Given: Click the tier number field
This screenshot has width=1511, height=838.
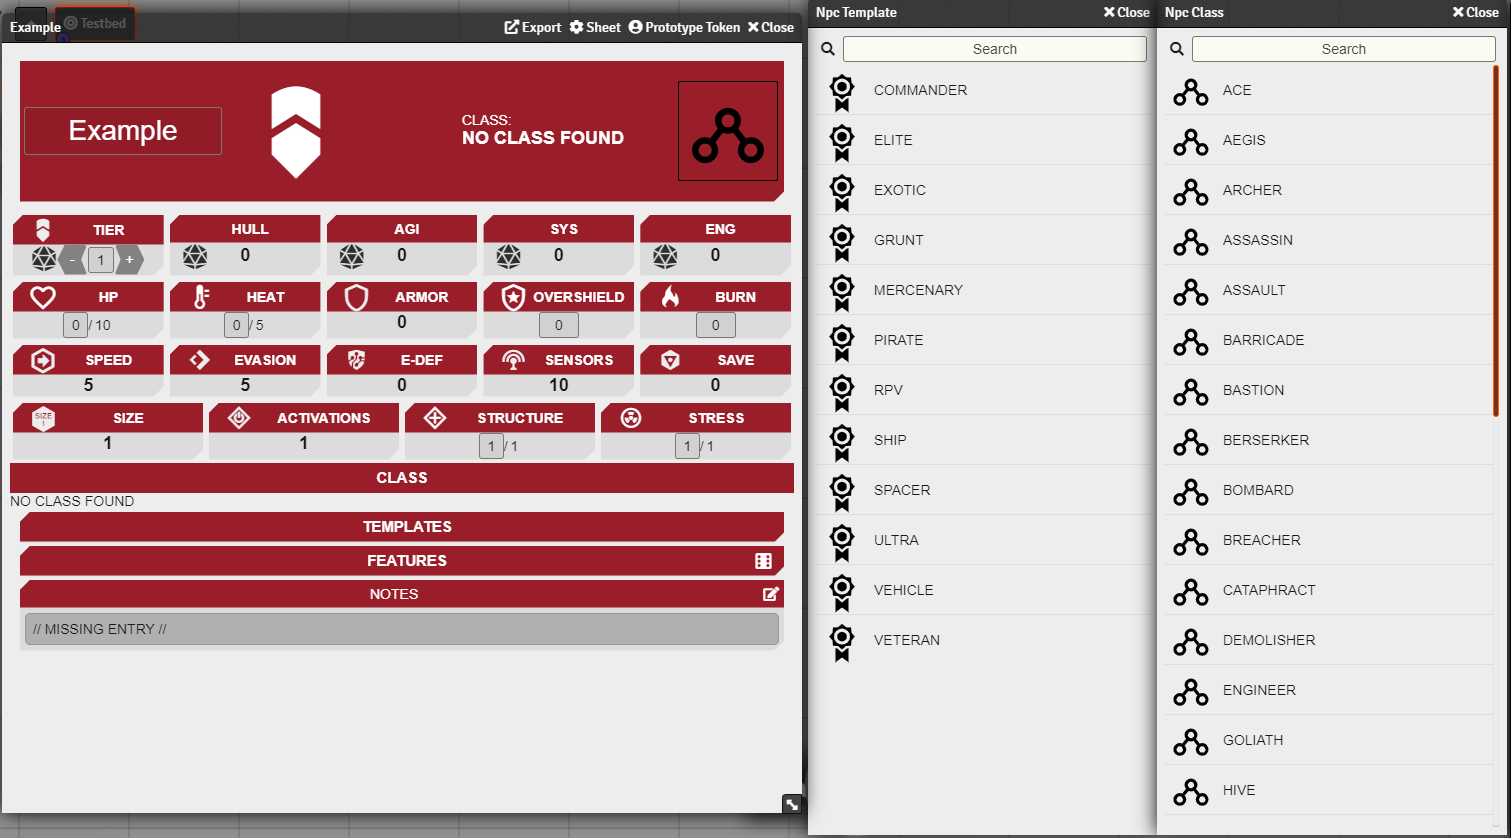Looking at the screenshot, I should tap(101, 260).
